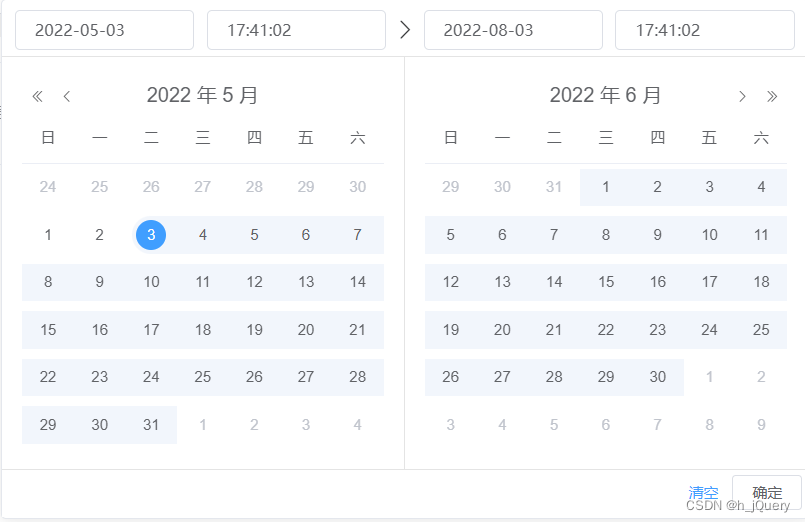Select greyed April 27 in left calendar
Viewport: 805px width, 522px height.
click(203, 187)
